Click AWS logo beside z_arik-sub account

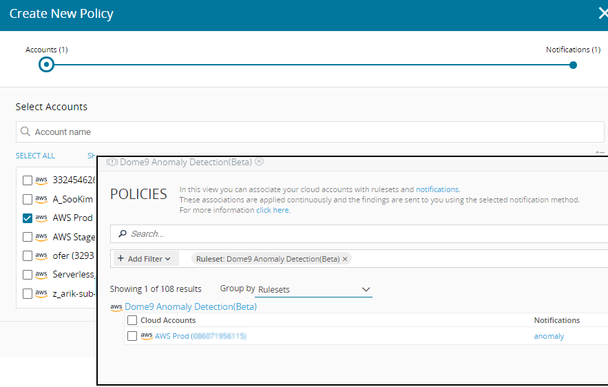tap(41, 294)
